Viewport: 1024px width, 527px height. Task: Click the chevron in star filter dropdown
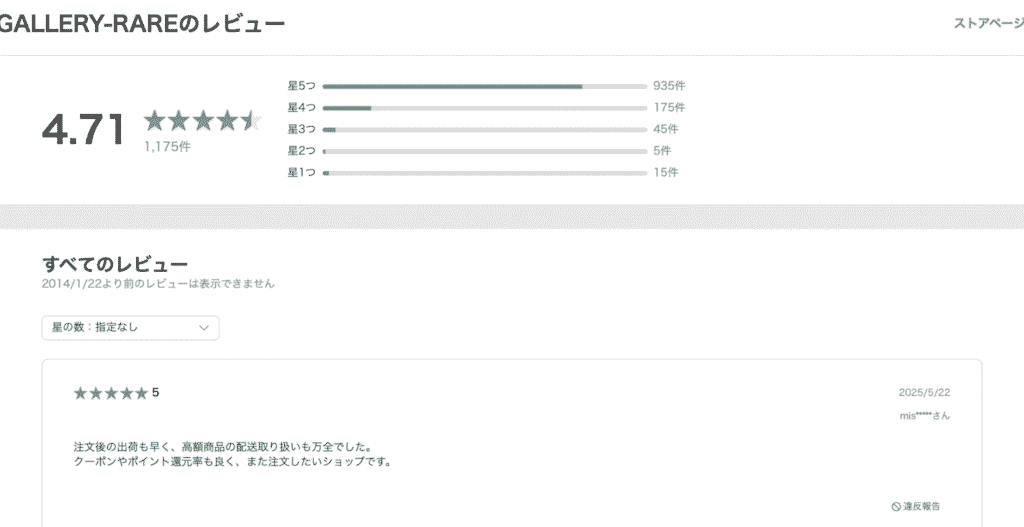tap(204, 328)
